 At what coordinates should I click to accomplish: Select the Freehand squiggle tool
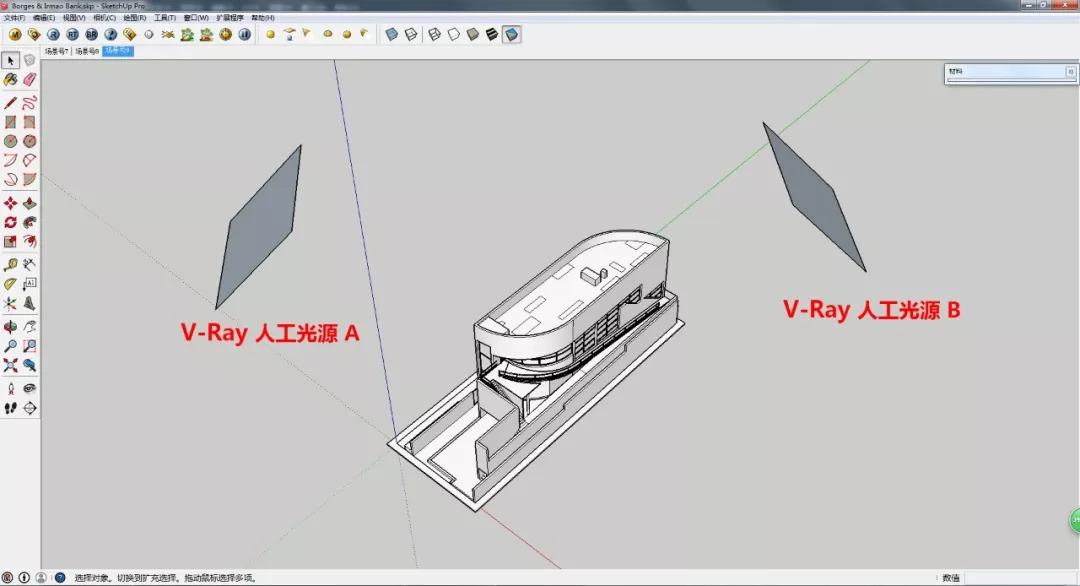tap(30, 103)
